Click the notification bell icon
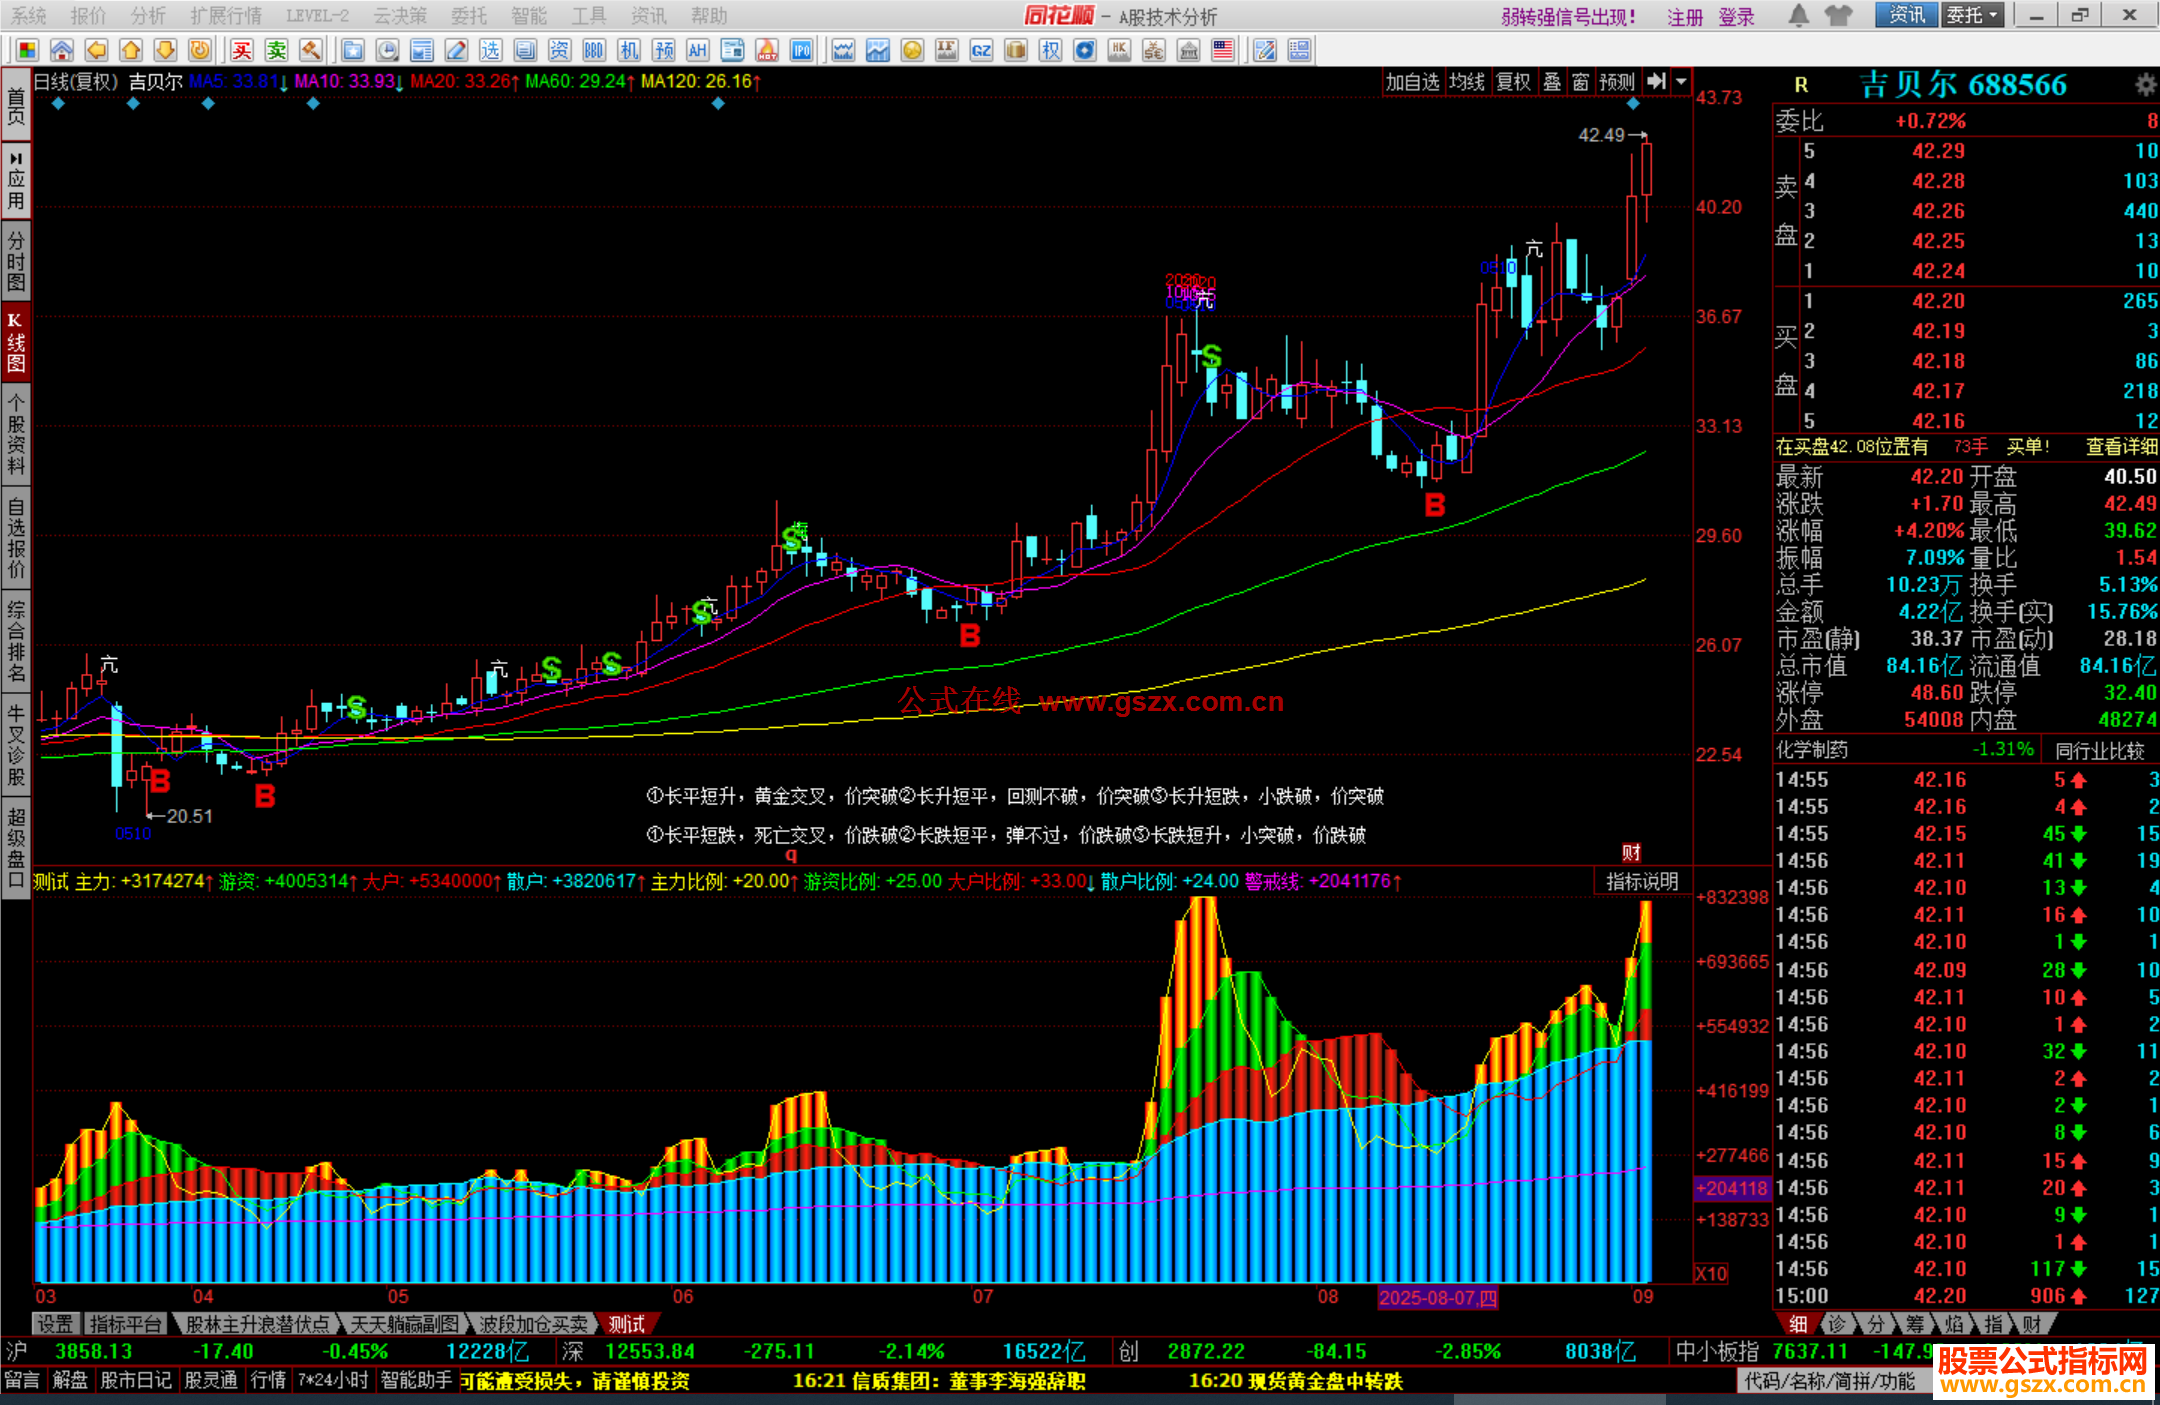 coord(1798,15)
